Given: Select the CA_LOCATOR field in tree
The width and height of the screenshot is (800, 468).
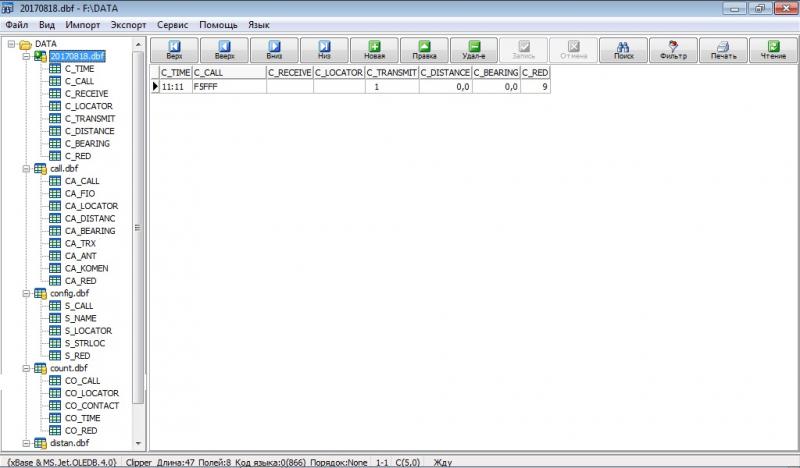Looking at the screenshot, I should (89, 206).
